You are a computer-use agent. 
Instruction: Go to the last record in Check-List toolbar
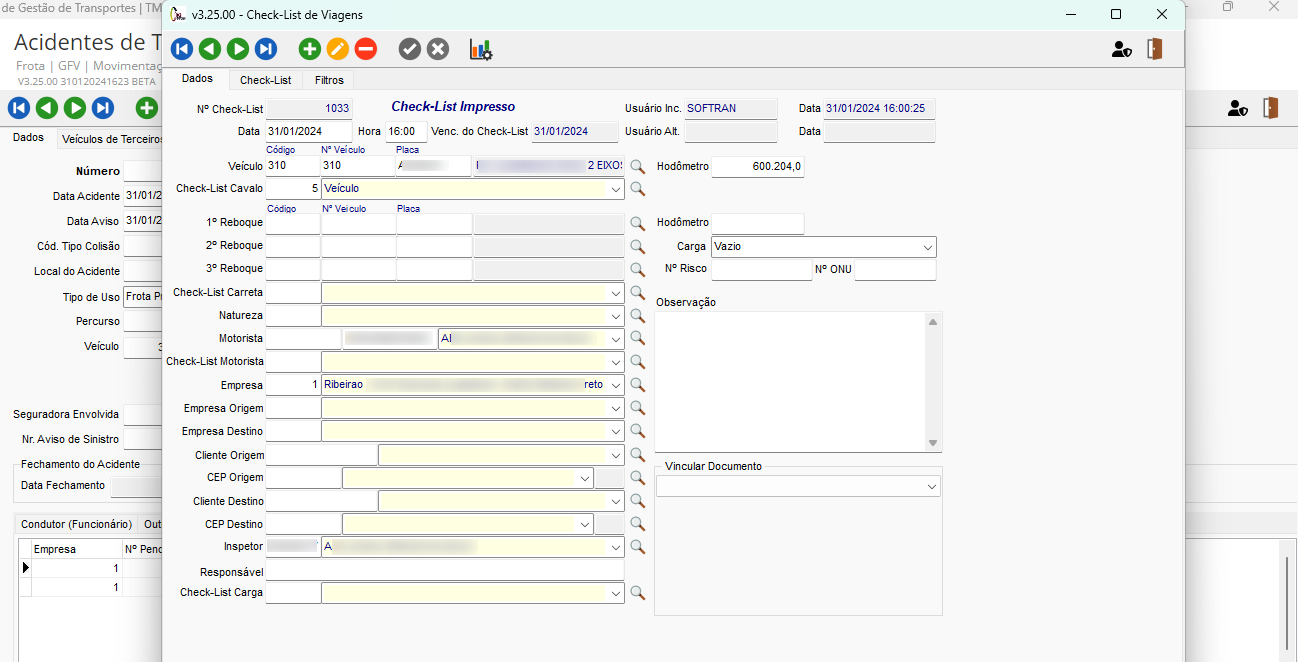point(266,49)
